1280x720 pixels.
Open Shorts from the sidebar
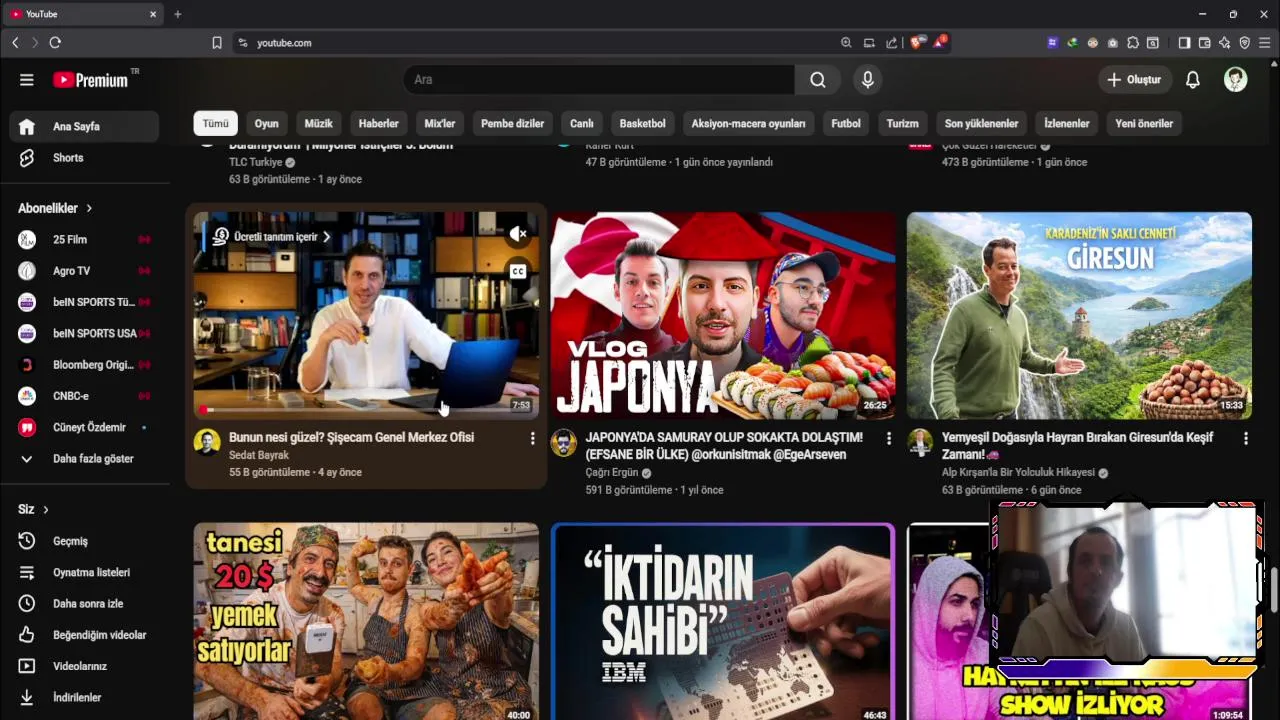click(x=84, y=158)
